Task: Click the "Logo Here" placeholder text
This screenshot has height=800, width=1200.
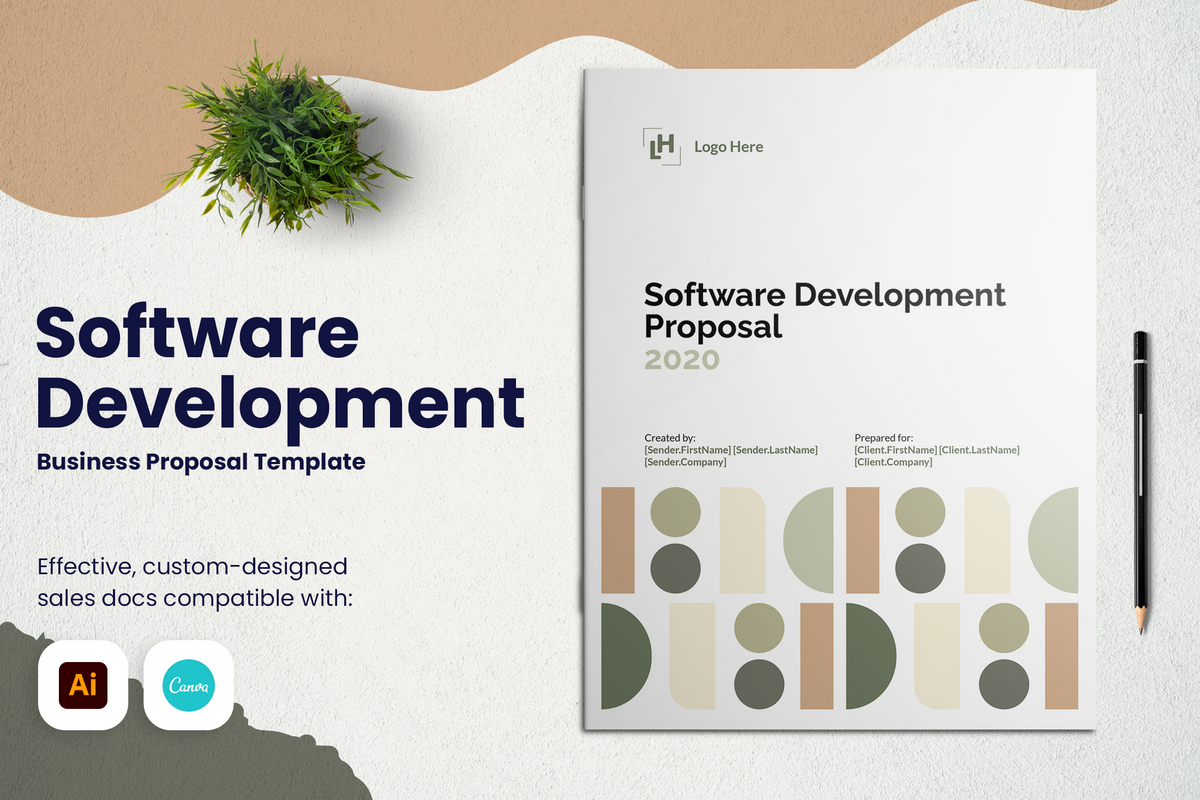Action: point(728,147)
